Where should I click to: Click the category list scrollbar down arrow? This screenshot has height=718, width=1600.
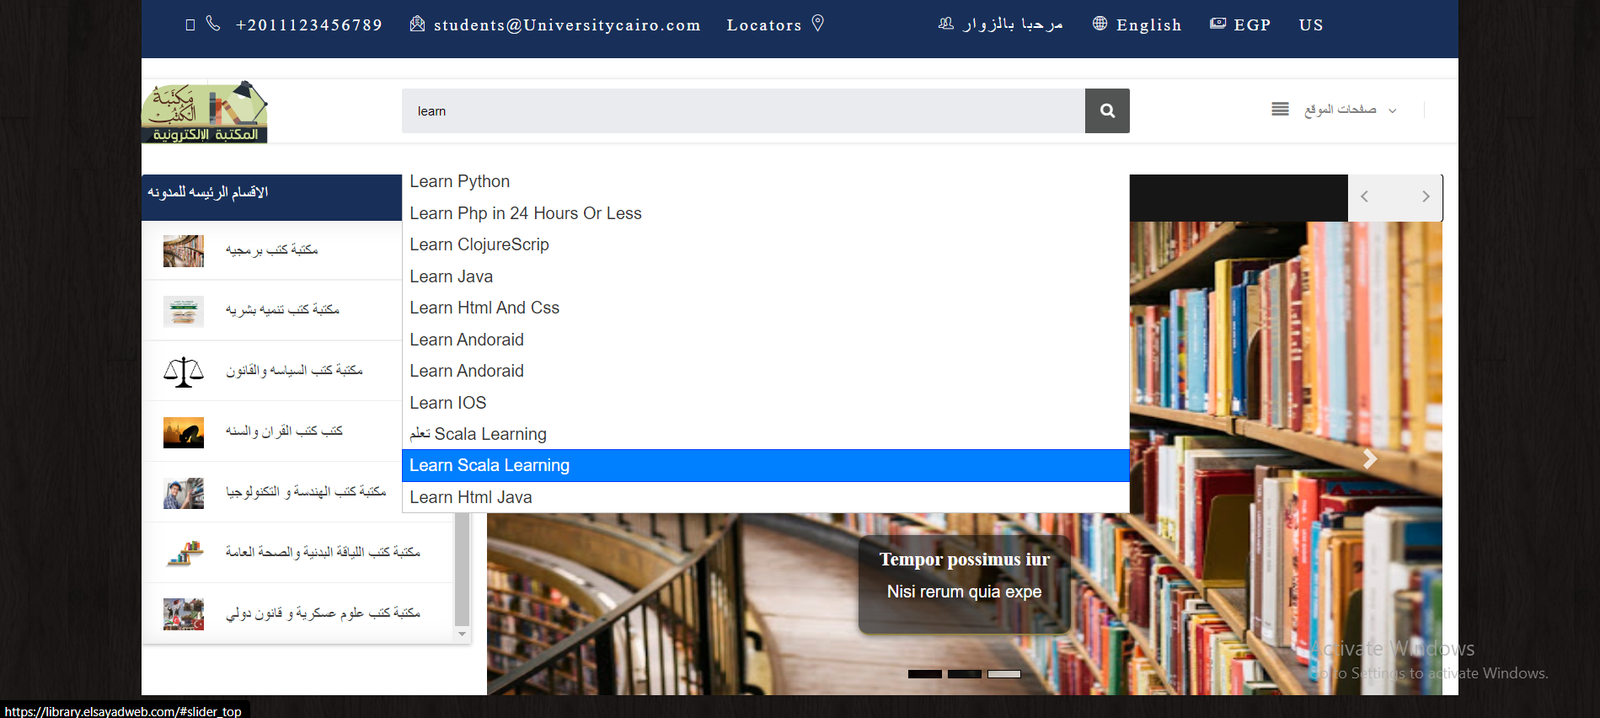click(461, 634)
